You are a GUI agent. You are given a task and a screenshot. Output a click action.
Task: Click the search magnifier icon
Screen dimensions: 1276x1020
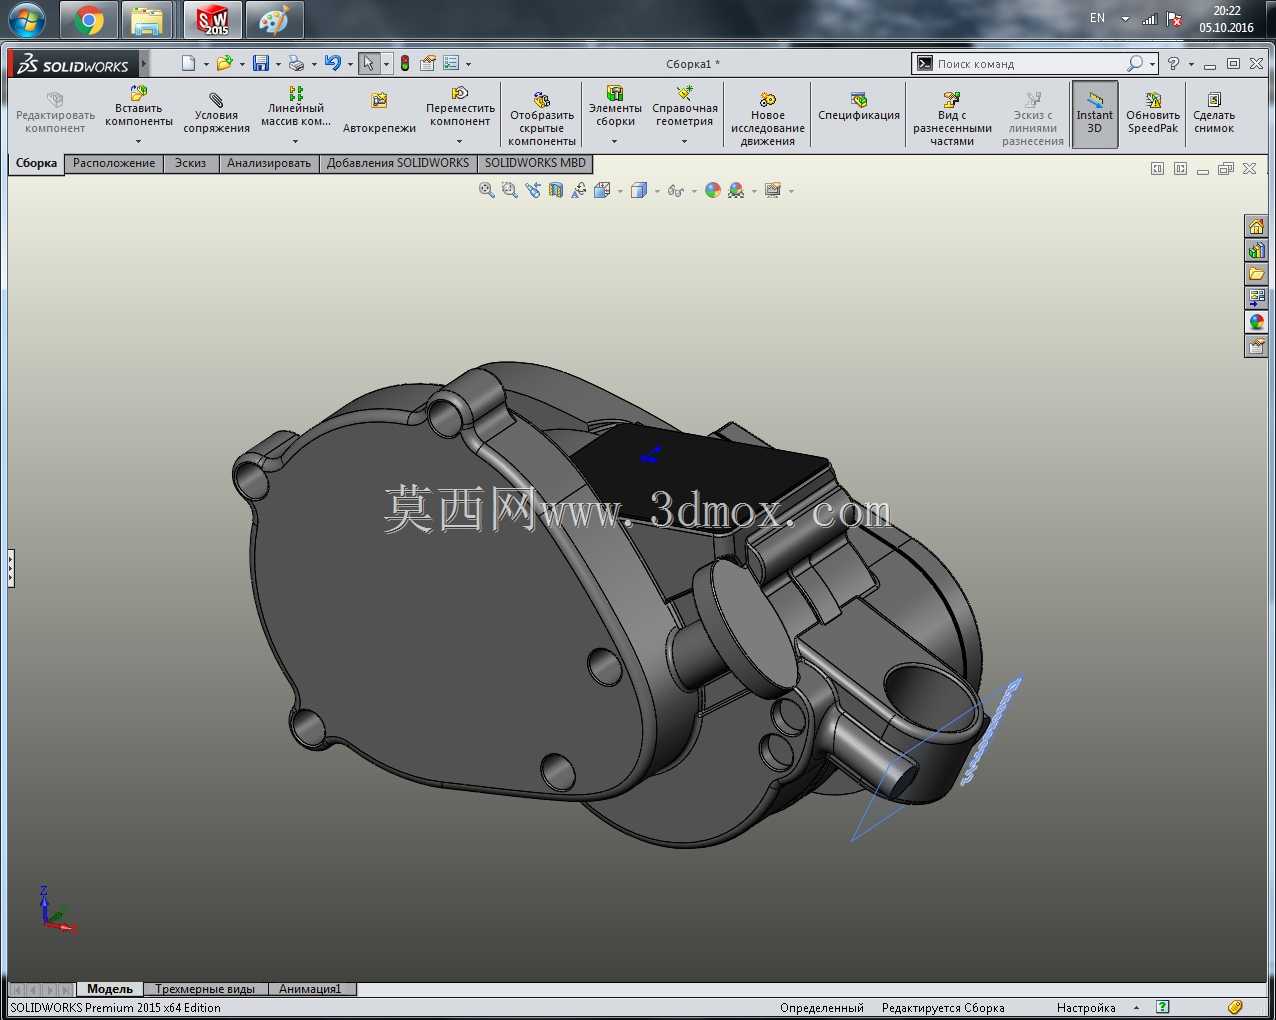point(1135,63)
